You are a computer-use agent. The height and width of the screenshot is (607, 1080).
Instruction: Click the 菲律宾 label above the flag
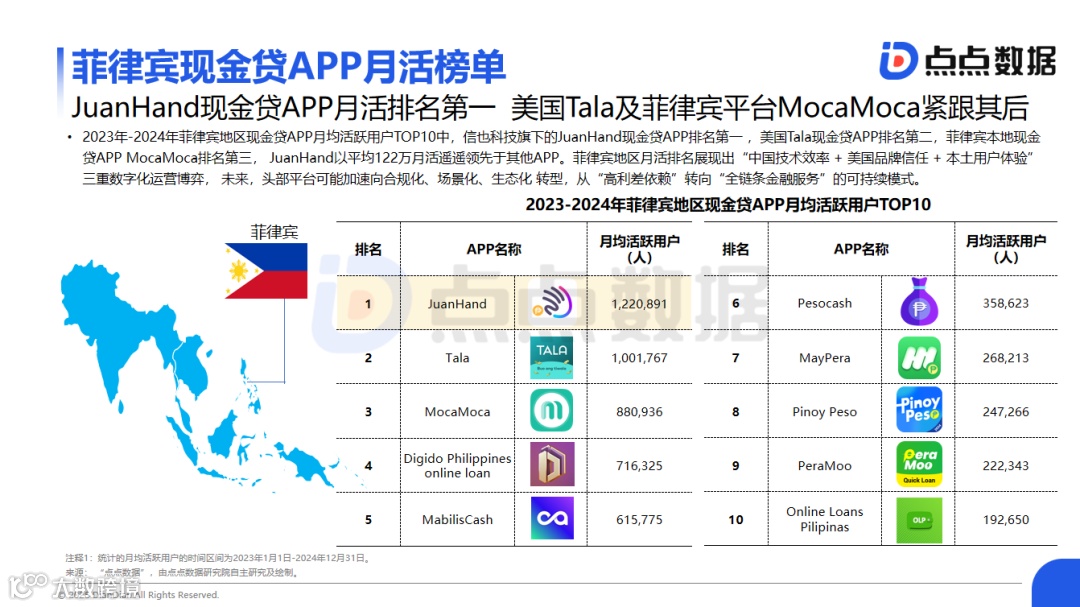click(x=274, y=232)
